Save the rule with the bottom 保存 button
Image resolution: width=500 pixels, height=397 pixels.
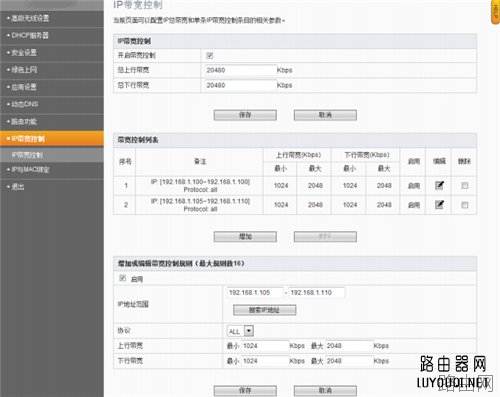click(x=245, y=390)
